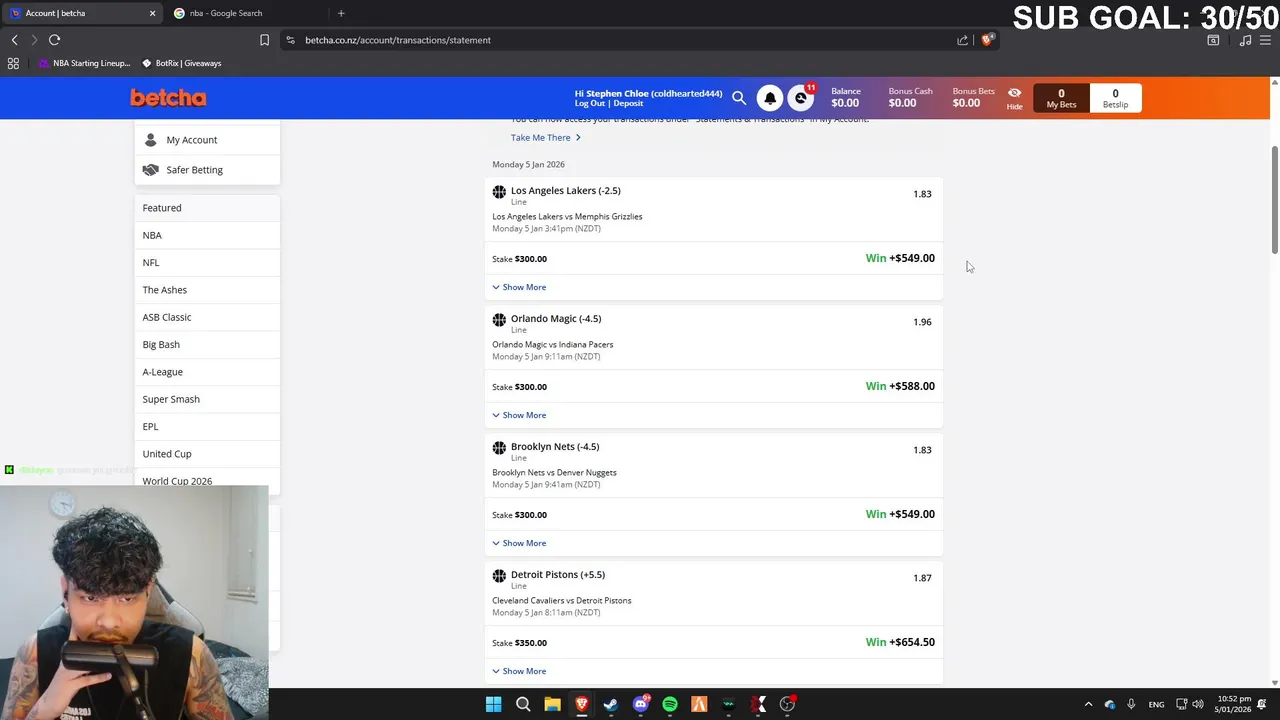Go back in browser history
This screenshot has height=720, width=1280.
(14, 40)
